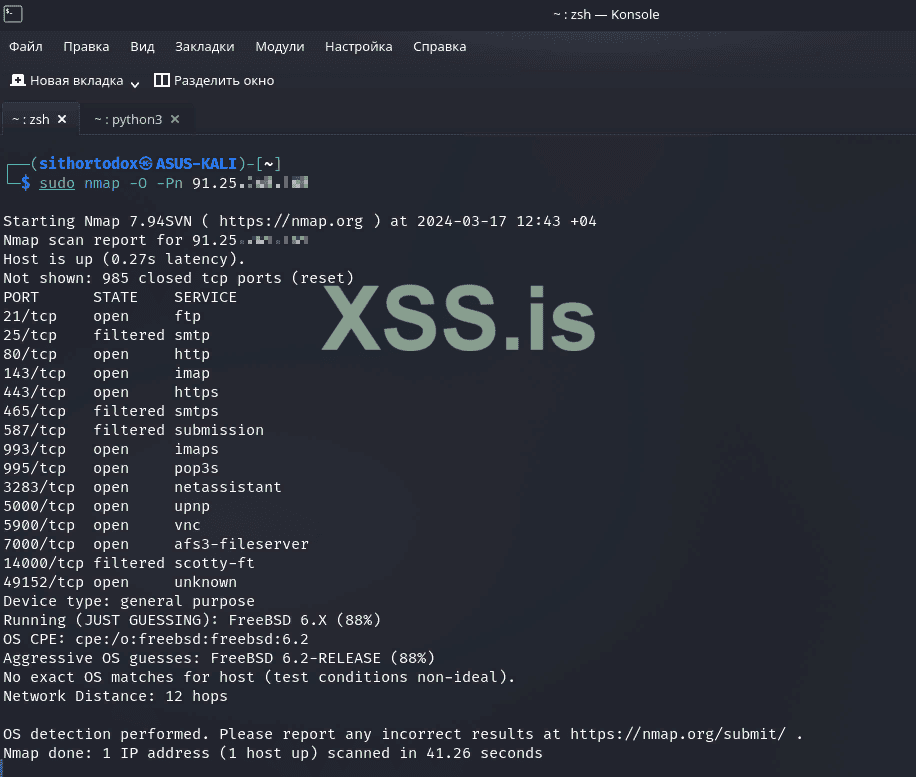The image size is (916, 777).
Task: Click the underlined sudo command word
Action: click(x=57, y=183)
